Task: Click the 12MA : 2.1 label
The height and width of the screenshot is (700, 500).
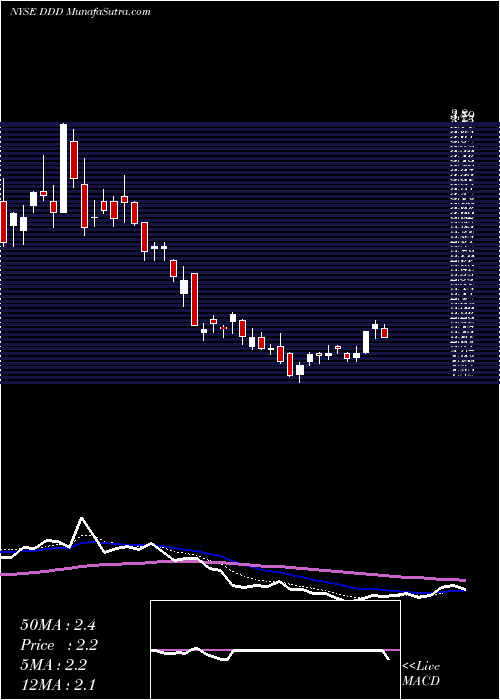Action: [58, 684]
